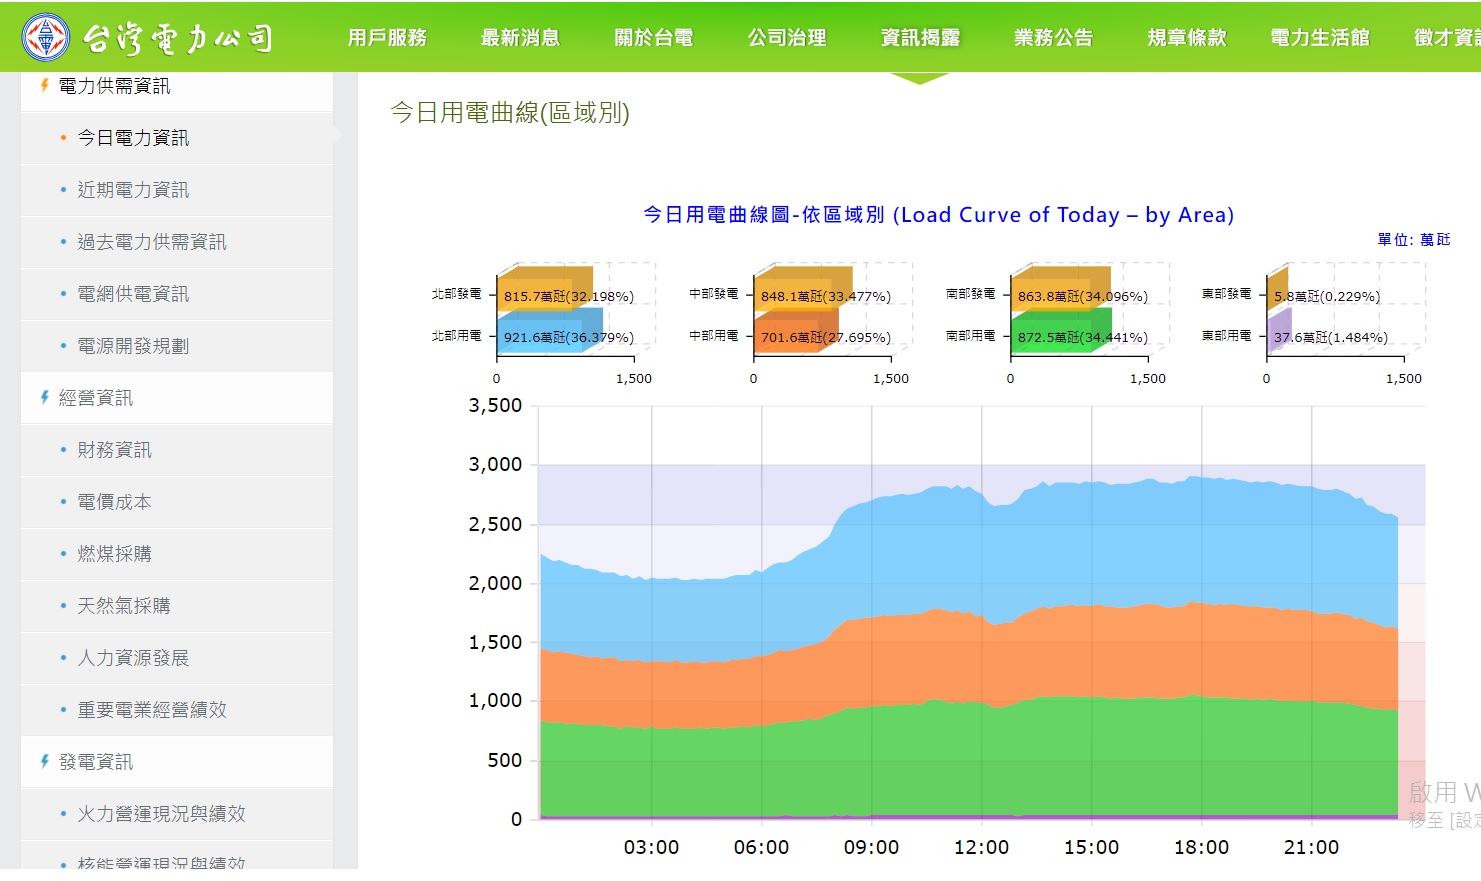Open 財務資訊 link
1481x881 pixels.
coord(177,450)
